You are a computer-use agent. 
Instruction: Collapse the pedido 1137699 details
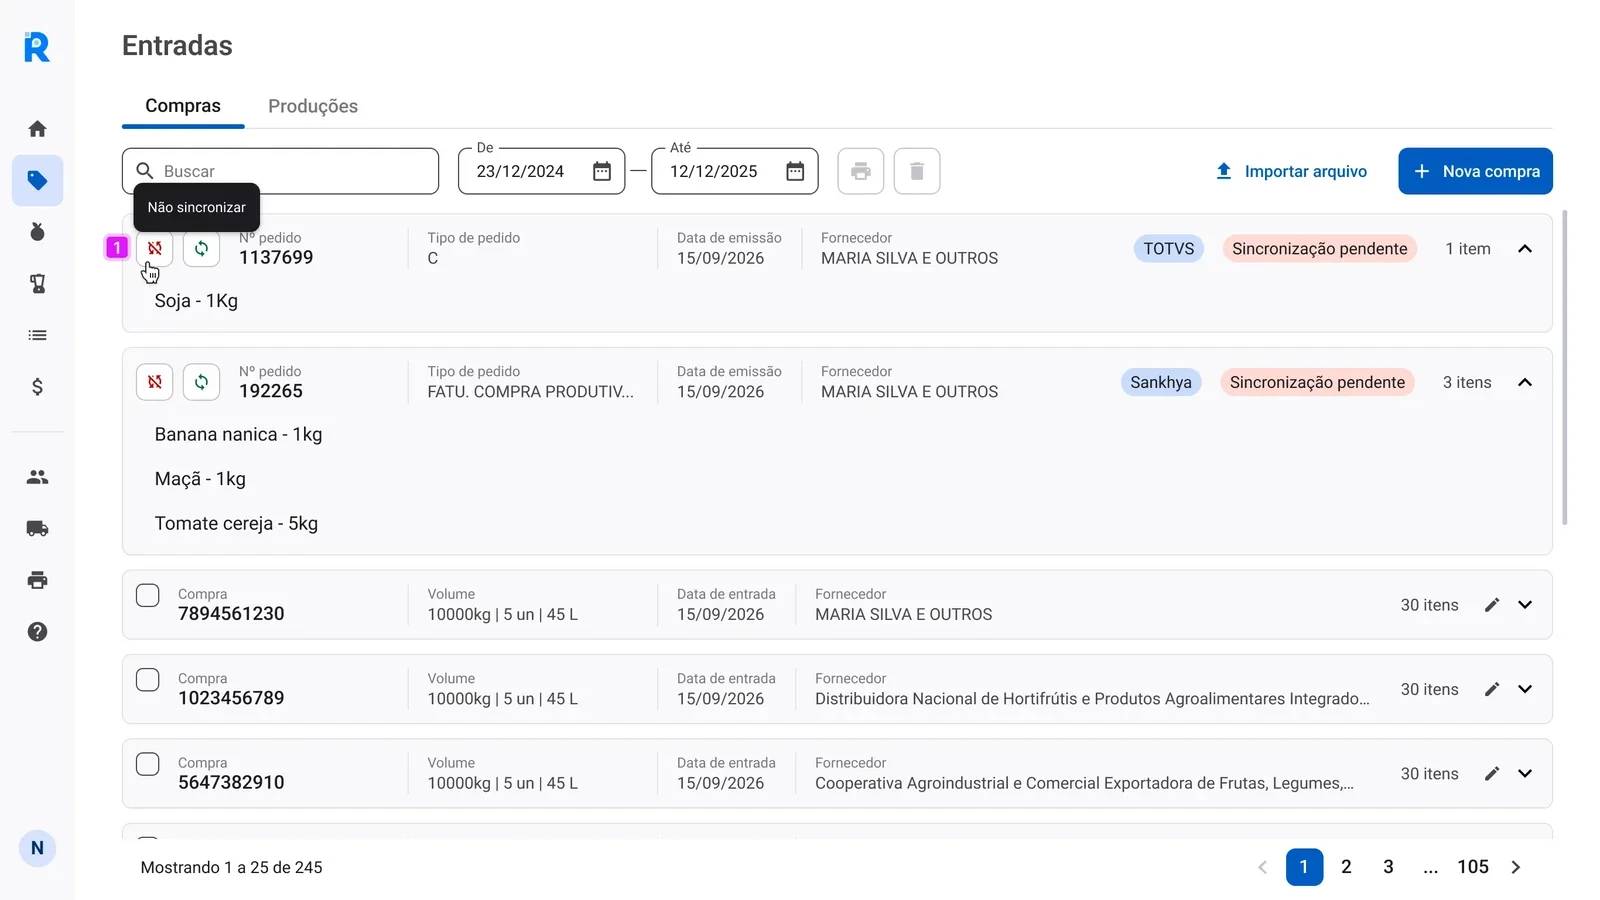tap(1525, 249)
